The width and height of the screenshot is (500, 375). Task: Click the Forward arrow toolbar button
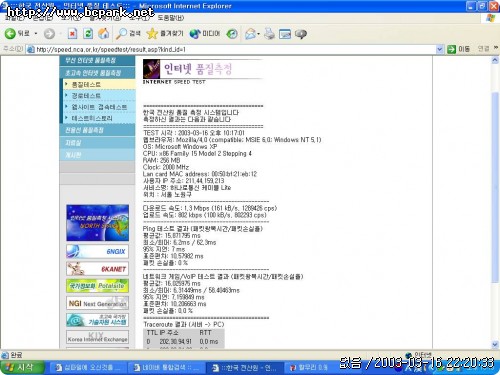[x=49, y=34]
